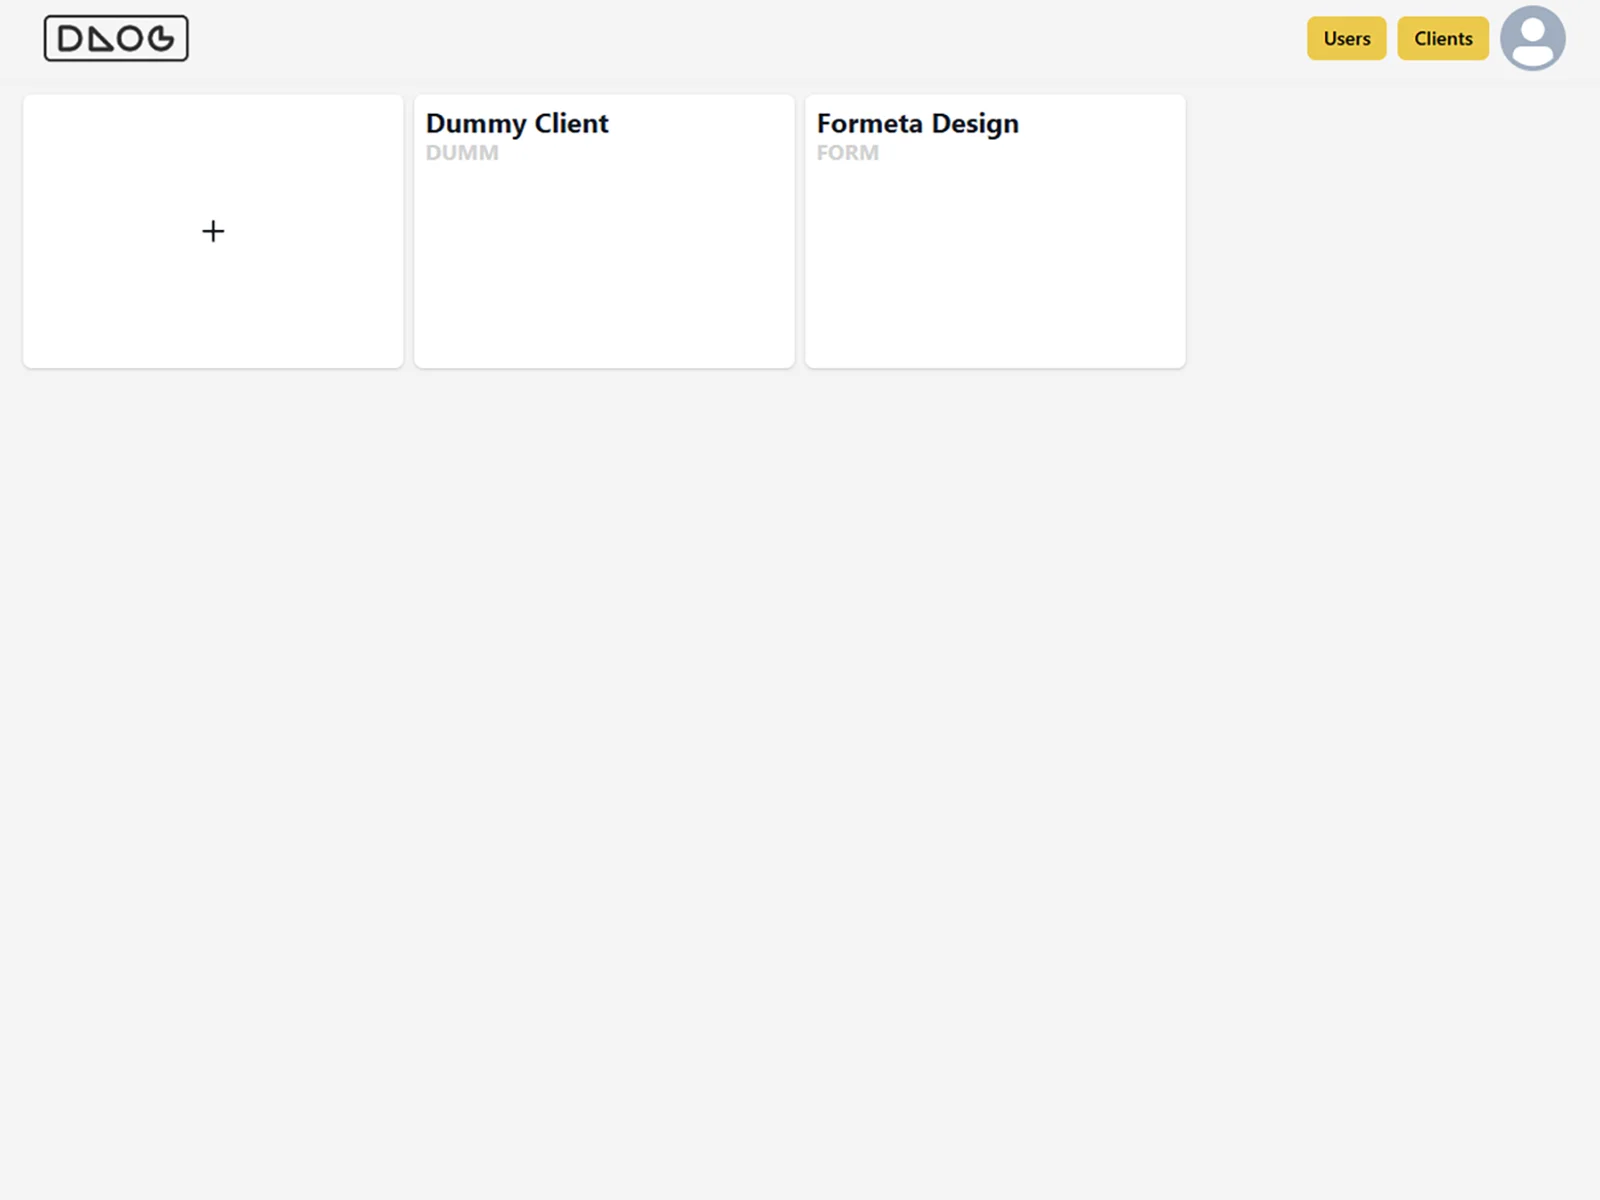Click the yellow Users navigation button

click(x=1346, y=38)
